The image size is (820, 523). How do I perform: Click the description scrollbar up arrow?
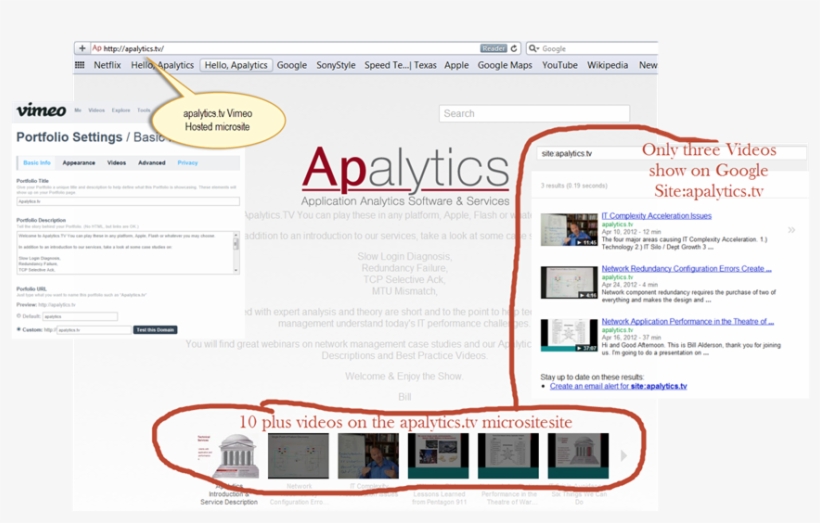[x=236, y=235]
